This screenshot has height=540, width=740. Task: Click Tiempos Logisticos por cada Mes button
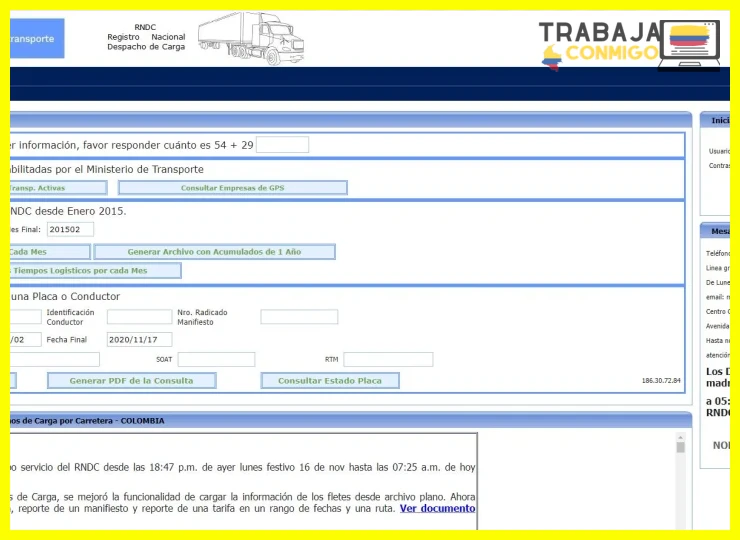[x=96, y=271]
